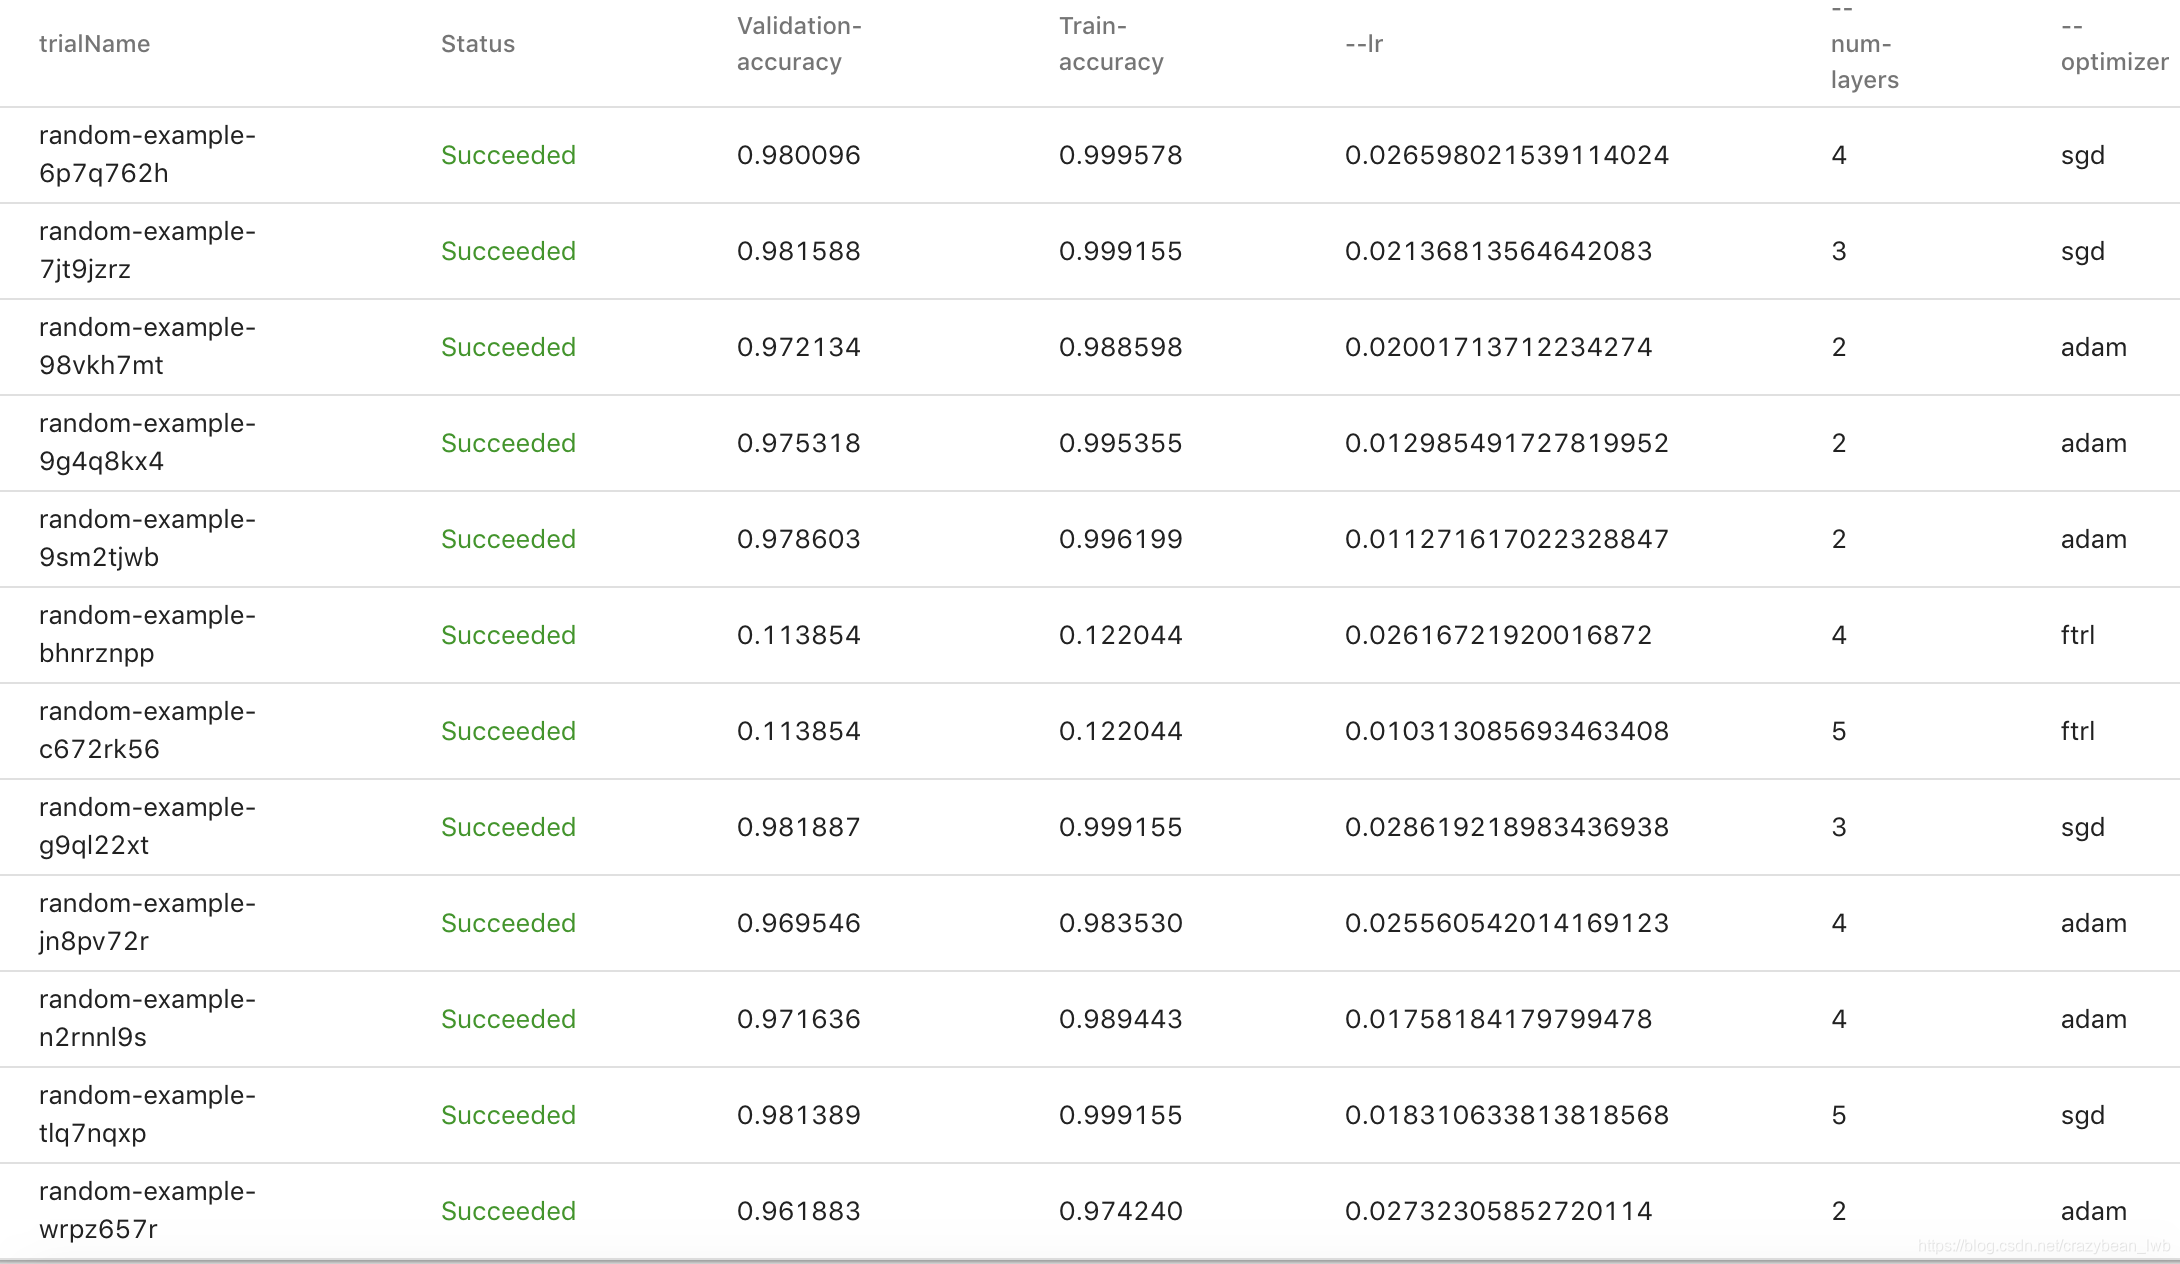This screenshot has width=2180, height=1264.
Task: Select trial random-example-tlq7nqxp
Action: pos(147,1114)
